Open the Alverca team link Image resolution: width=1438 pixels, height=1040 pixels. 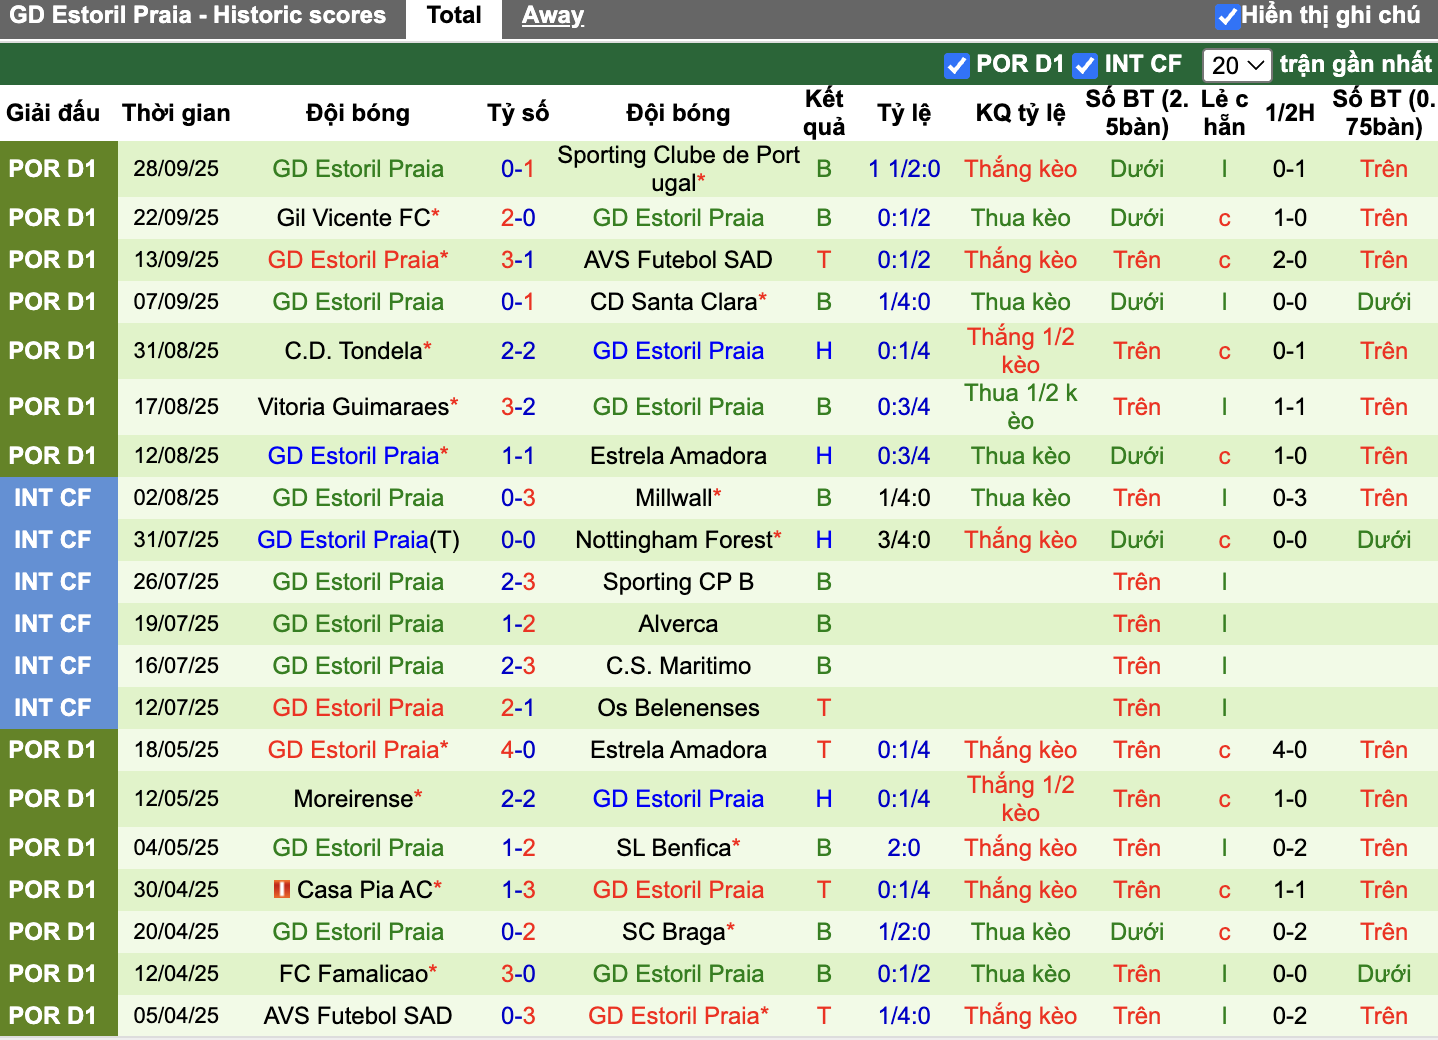pyautogui.click(x=678, y=624)
